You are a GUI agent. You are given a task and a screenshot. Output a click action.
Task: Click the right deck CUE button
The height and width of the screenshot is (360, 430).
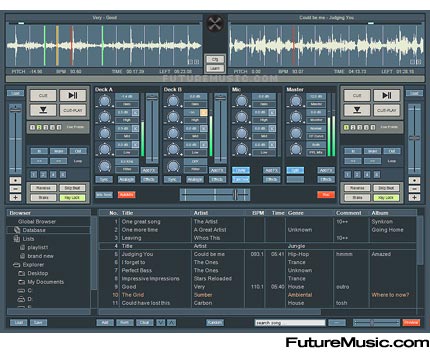coord(357,96)
